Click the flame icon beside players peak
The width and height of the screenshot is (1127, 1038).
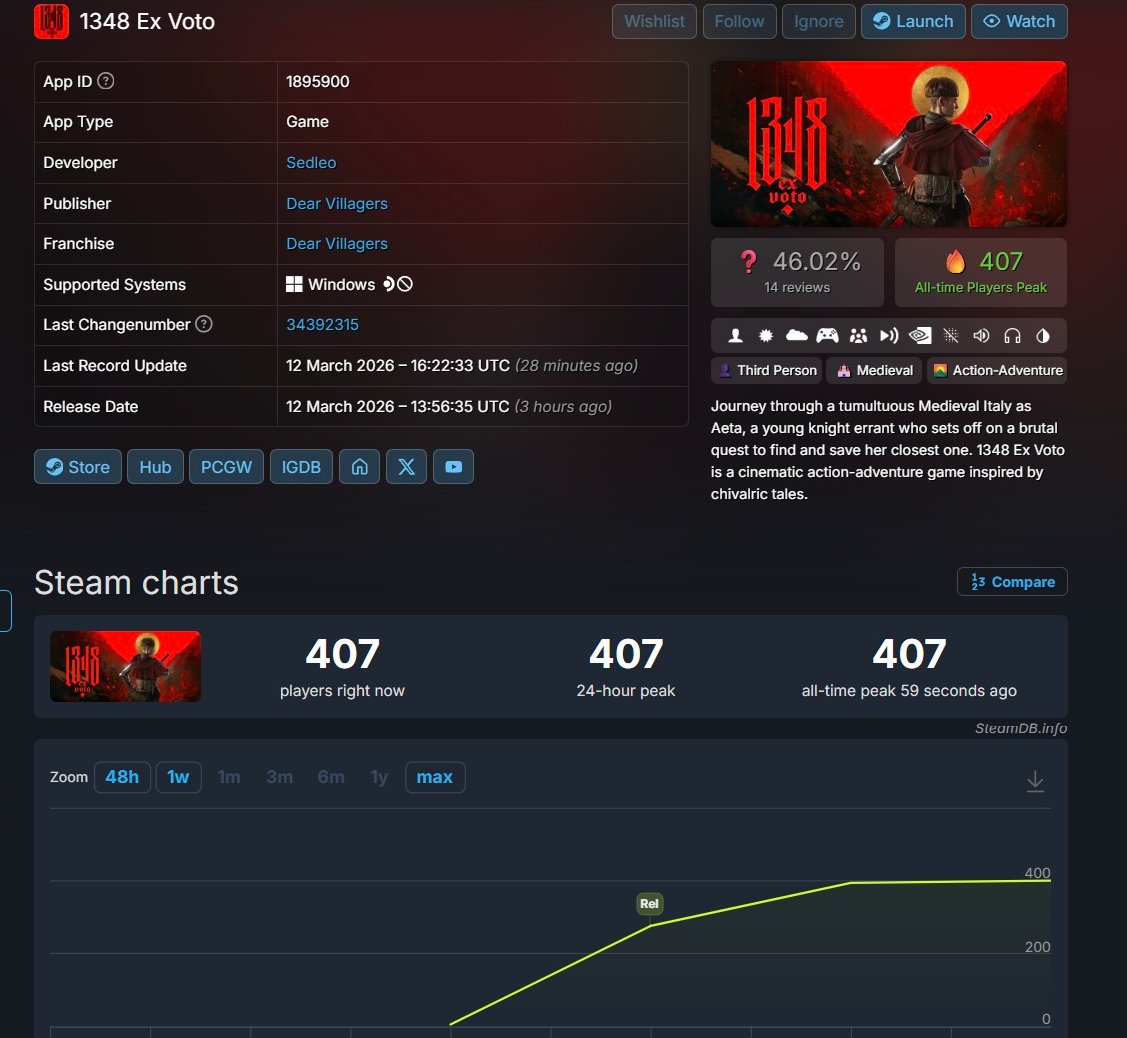tap(955, 262)
